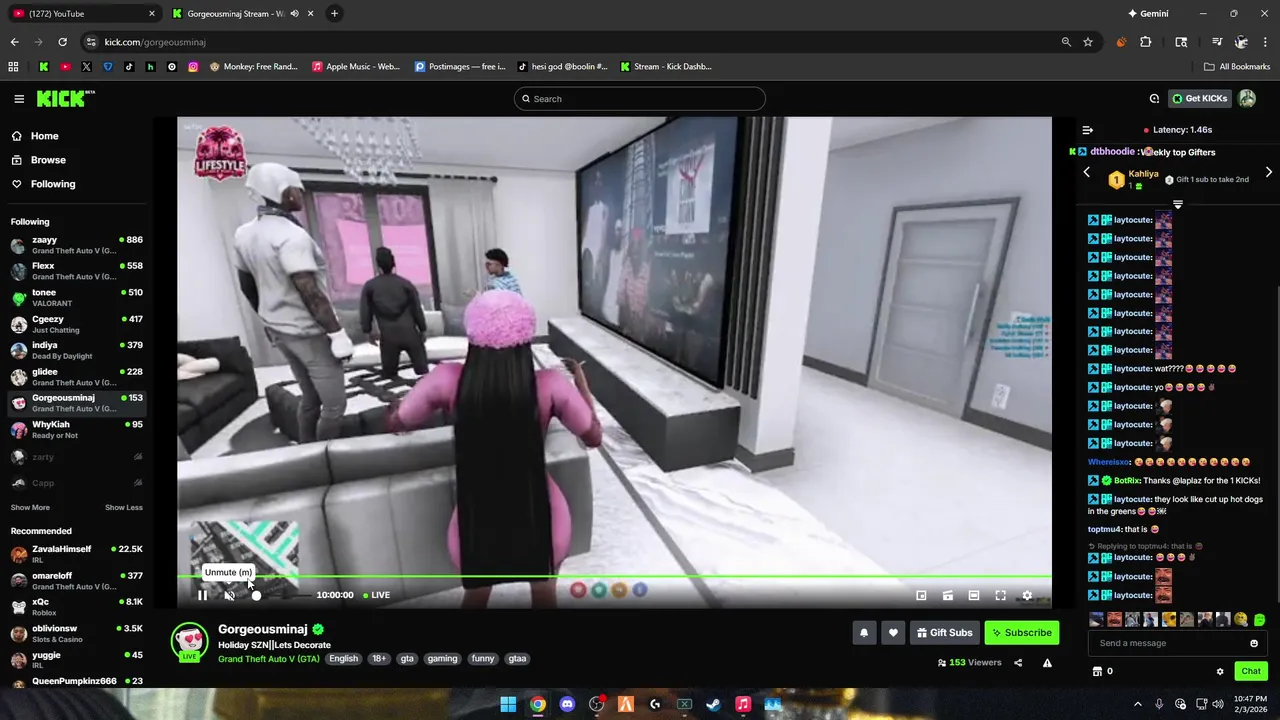The height and width of the screenshot is (720, 1280).
Task: Open the Stream - Kick Dashb... bookmark
Action: (x=666, y=67)
